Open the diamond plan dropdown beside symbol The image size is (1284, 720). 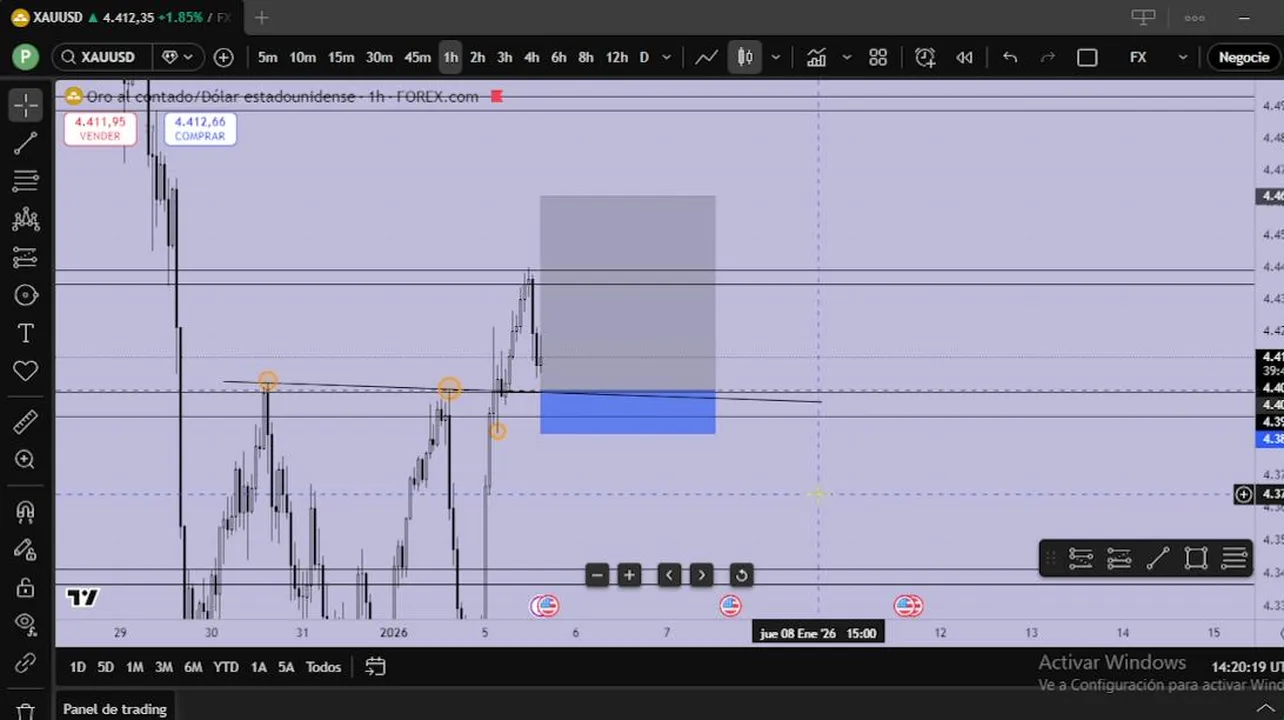(177, 57)
